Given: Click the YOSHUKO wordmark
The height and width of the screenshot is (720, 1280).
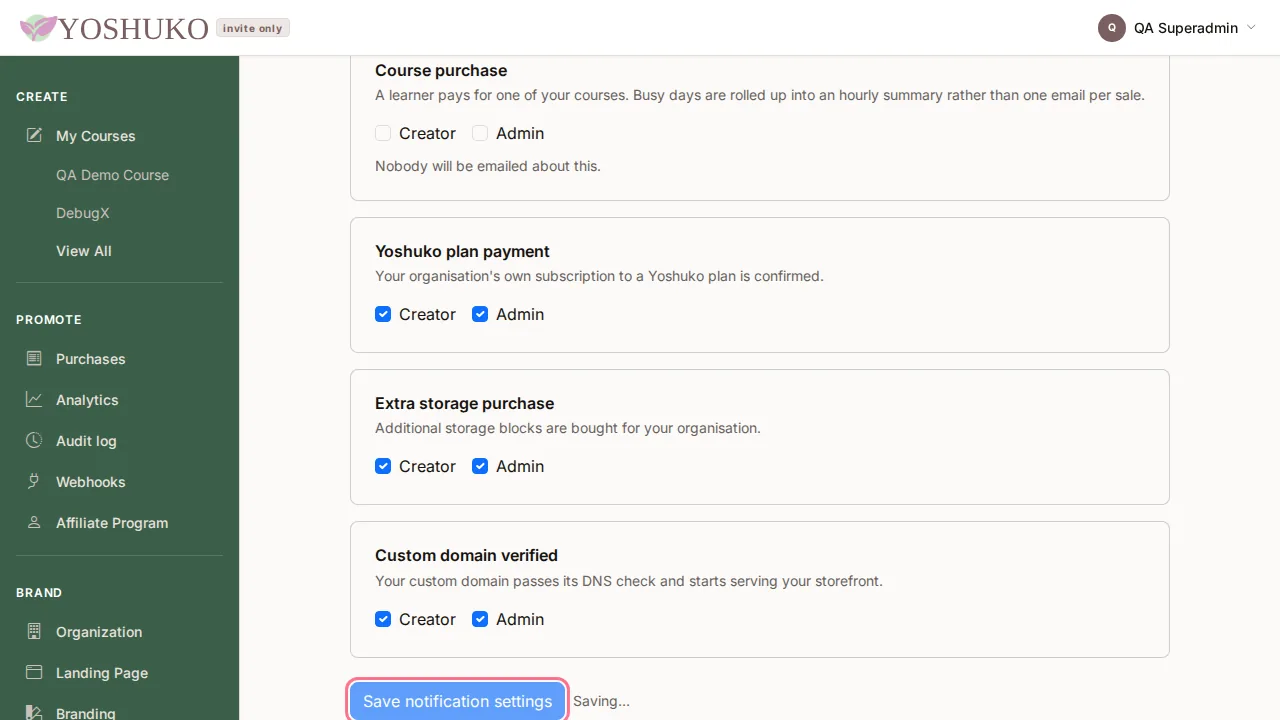Looking at the screenshot, I should coord(134,28).
